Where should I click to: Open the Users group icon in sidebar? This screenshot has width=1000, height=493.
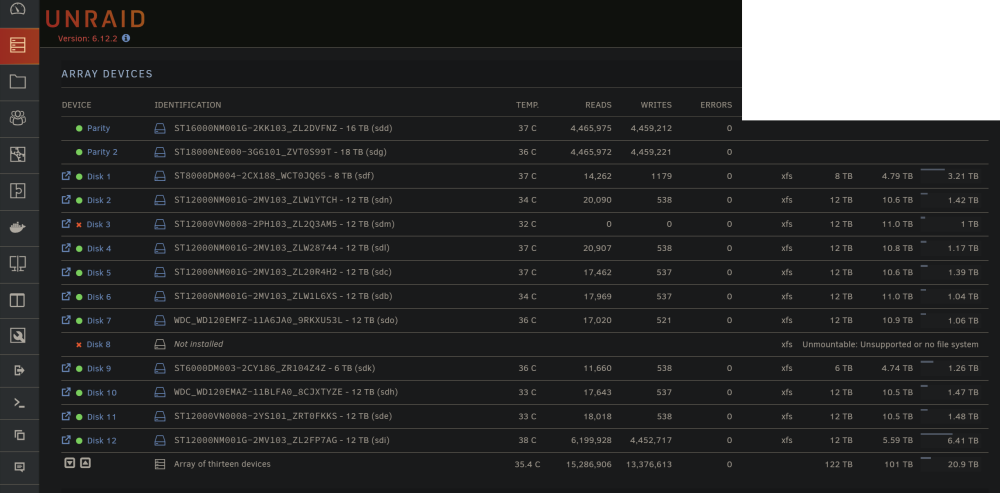coord(18,118)
